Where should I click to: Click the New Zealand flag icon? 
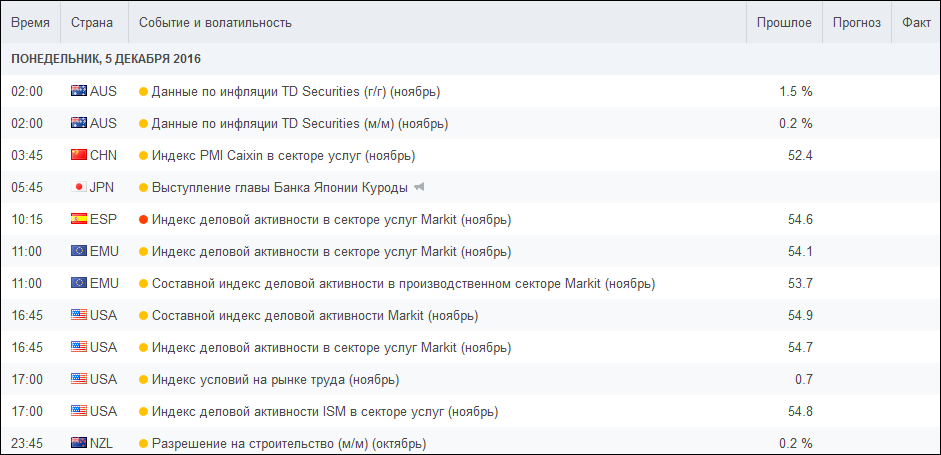pyautogui.click(x=78, y=443)
